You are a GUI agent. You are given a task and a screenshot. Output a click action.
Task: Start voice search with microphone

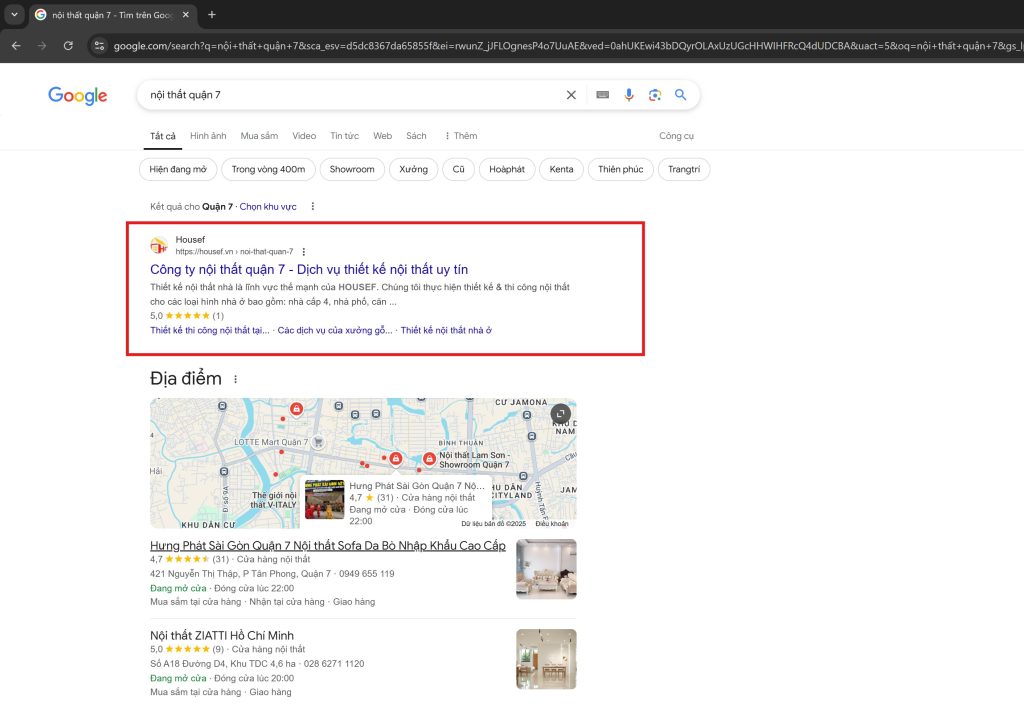coord(629,95)
